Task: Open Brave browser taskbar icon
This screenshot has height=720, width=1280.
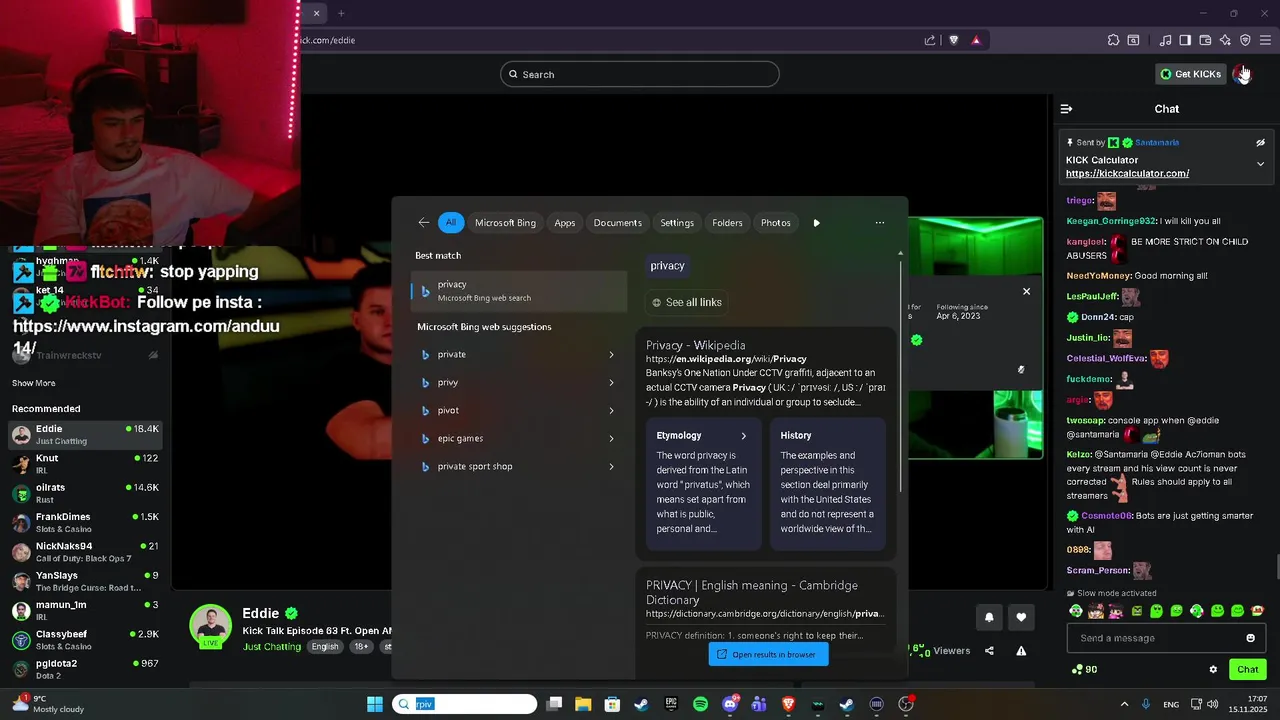Action: (x=788, y=704)
